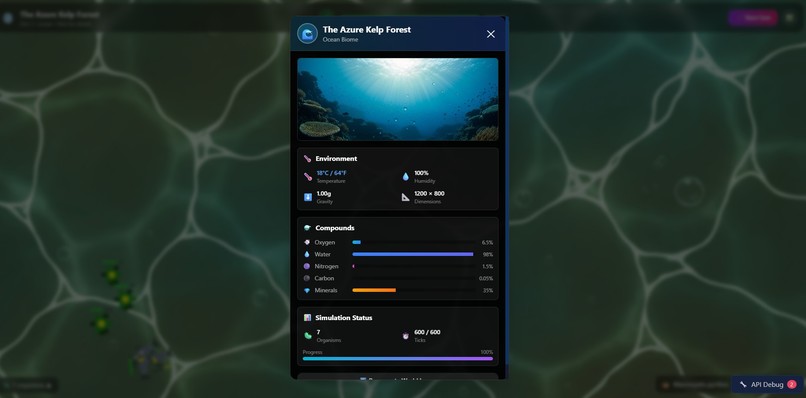Click the temperature thermometer icon

click(308, 177)
